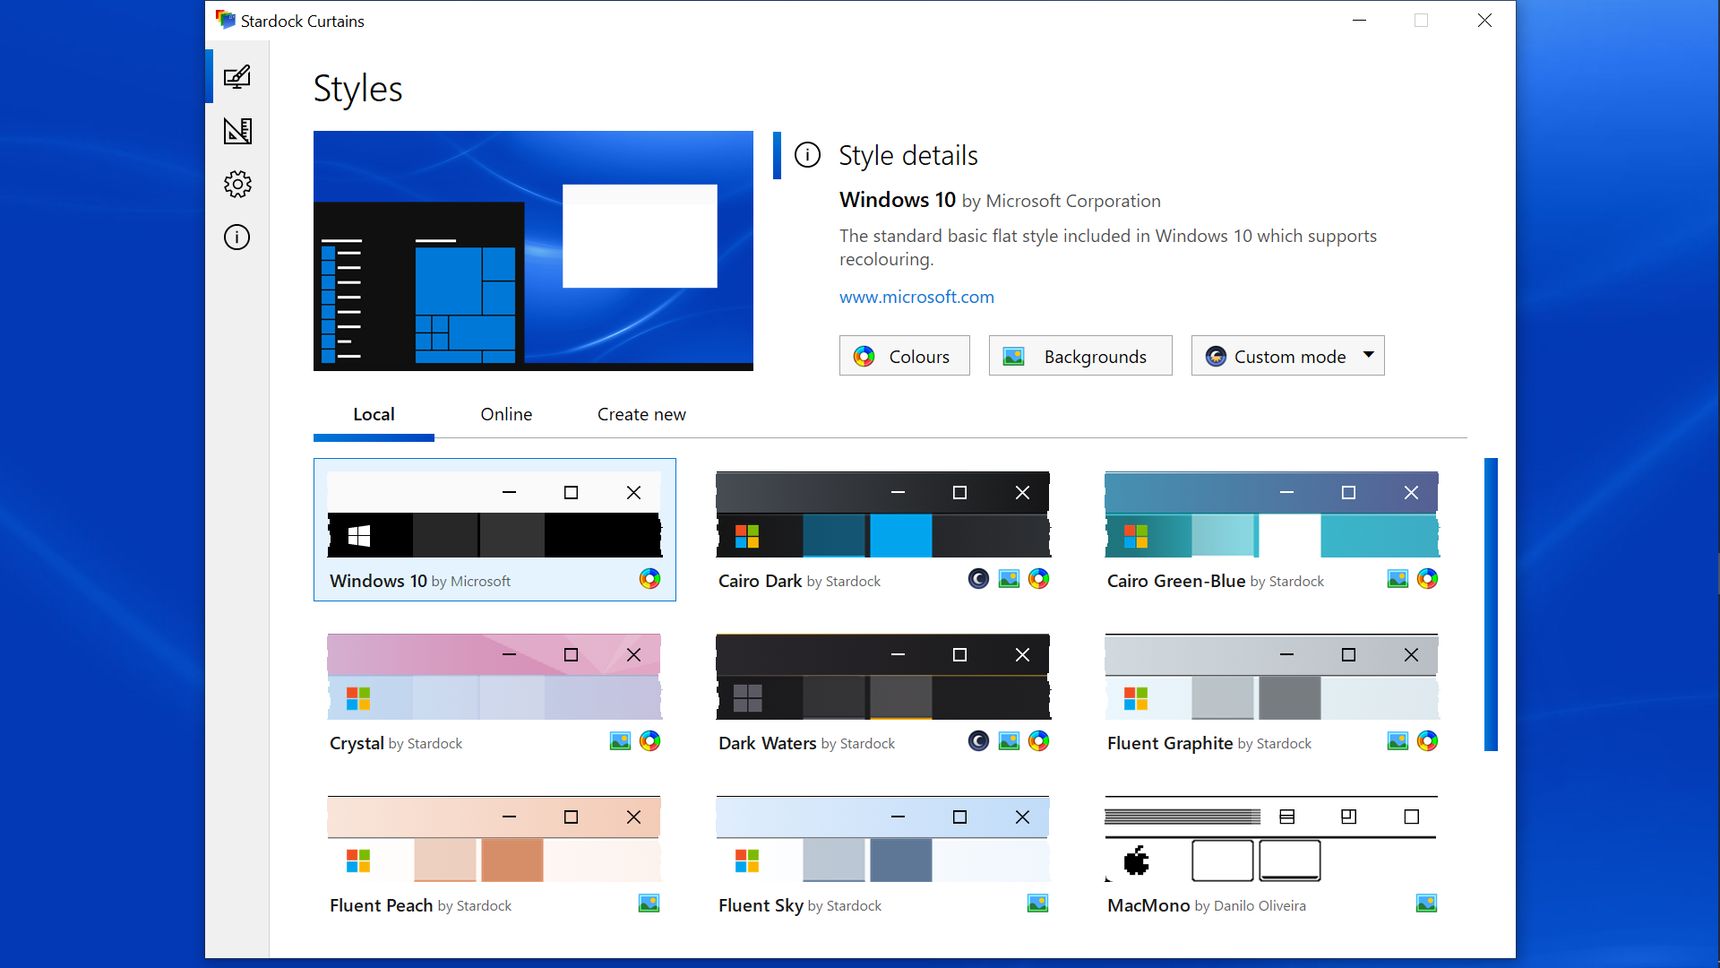Image resolution: width=1720 pixels, height=968 pixels.
Task: Open the Settings gear sidebar icon
Action: pyautogui.click(x=237, y=184)
